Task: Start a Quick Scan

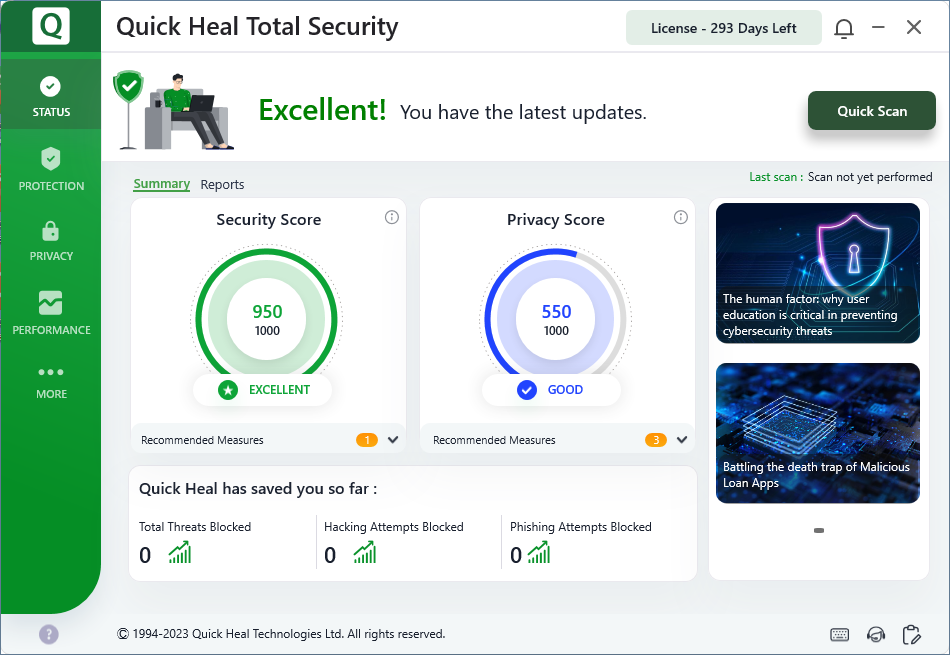Action: tap(871, 111)
